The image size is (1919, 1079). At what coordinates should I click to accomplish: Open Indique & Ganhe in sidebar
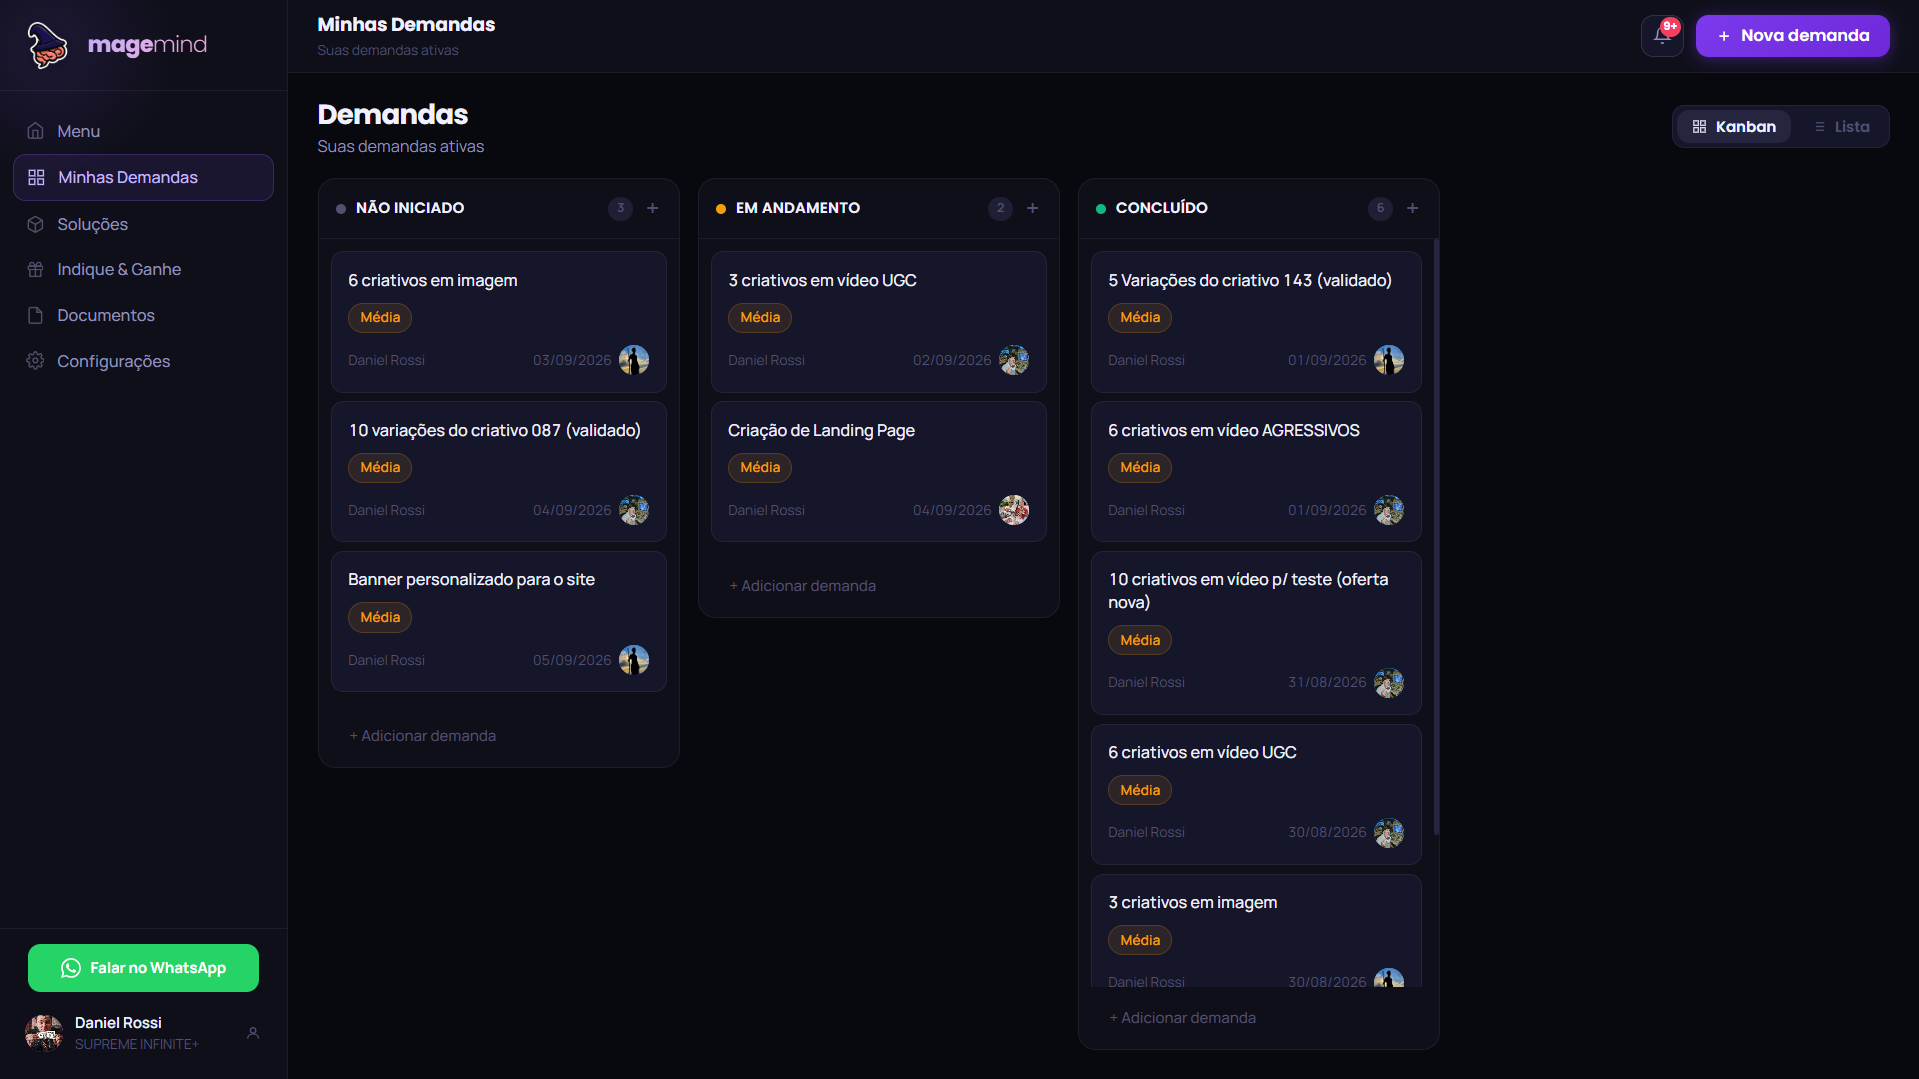tap(143, 269)
